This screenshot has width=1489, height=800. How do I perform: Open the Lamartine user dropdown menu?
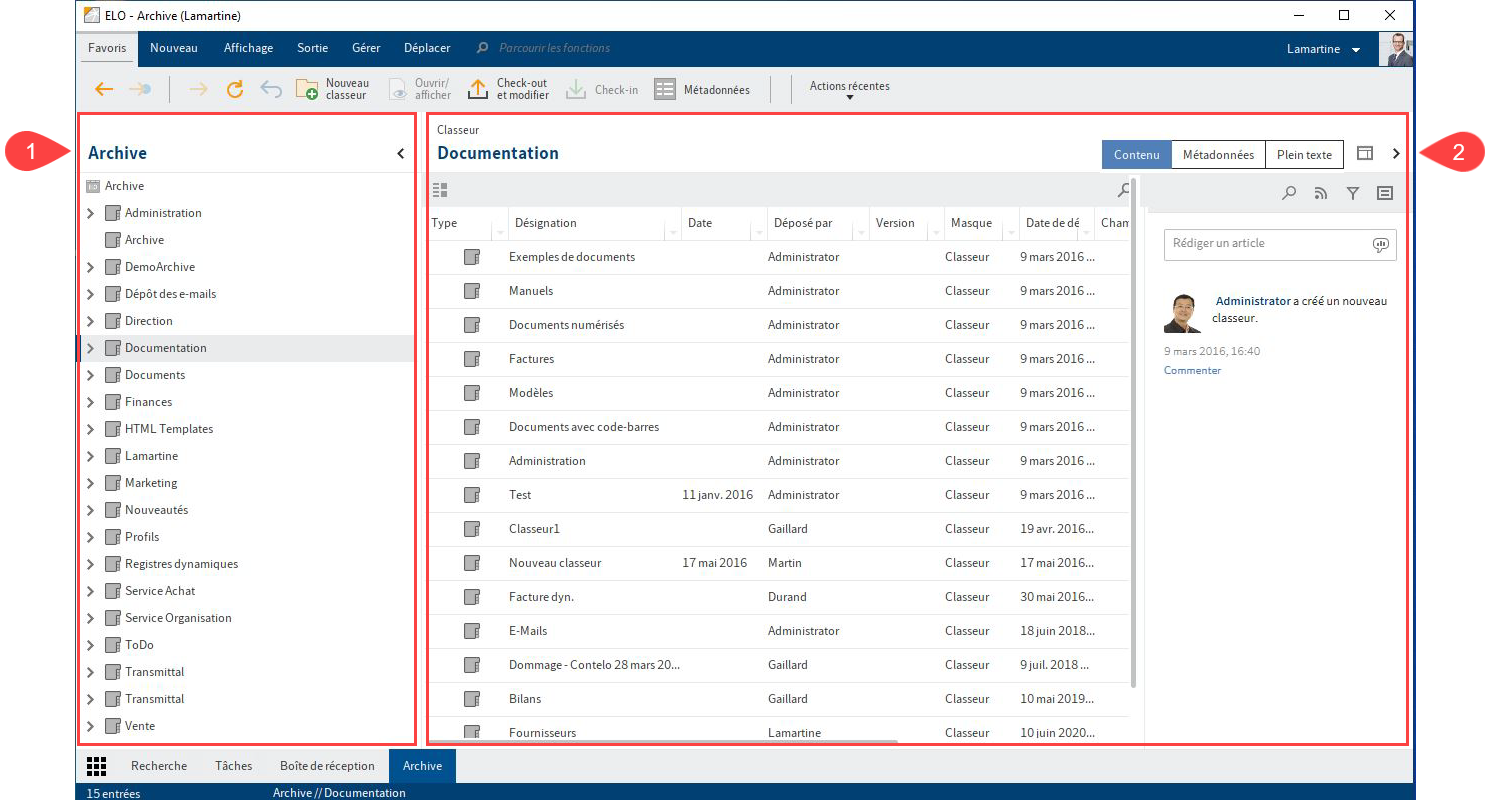1323,49
